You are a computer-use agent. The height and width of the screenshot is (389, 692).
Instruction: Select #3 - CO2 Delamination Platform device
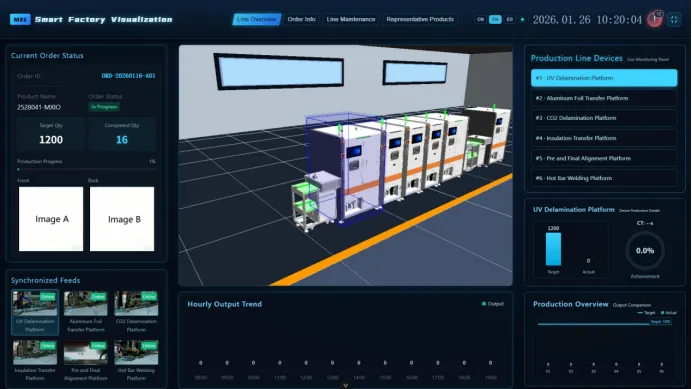coord(604,118)
